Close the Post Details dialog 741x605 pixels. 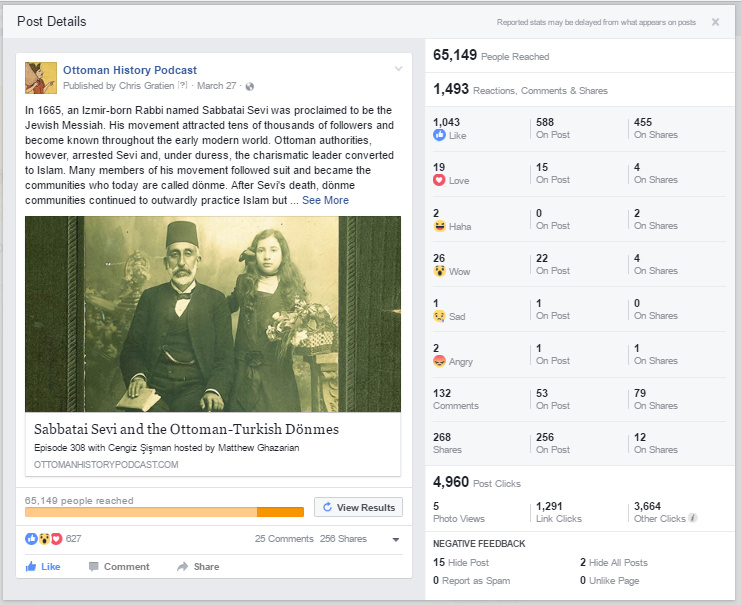coord(715,22)
